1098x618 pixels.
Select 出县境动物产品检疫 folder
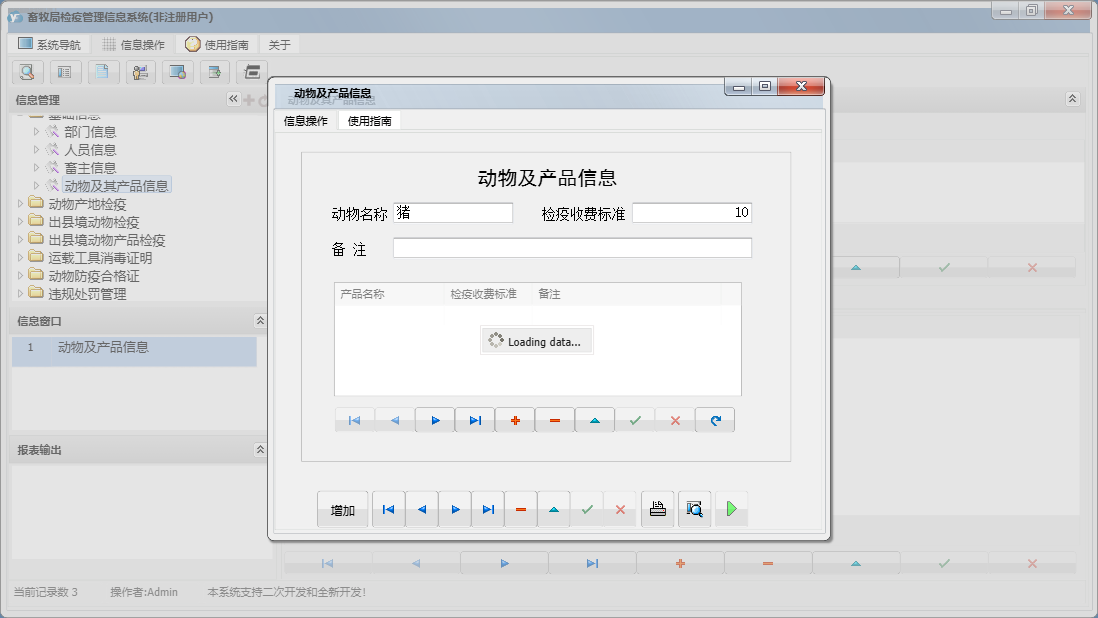[x=106, y=240]
